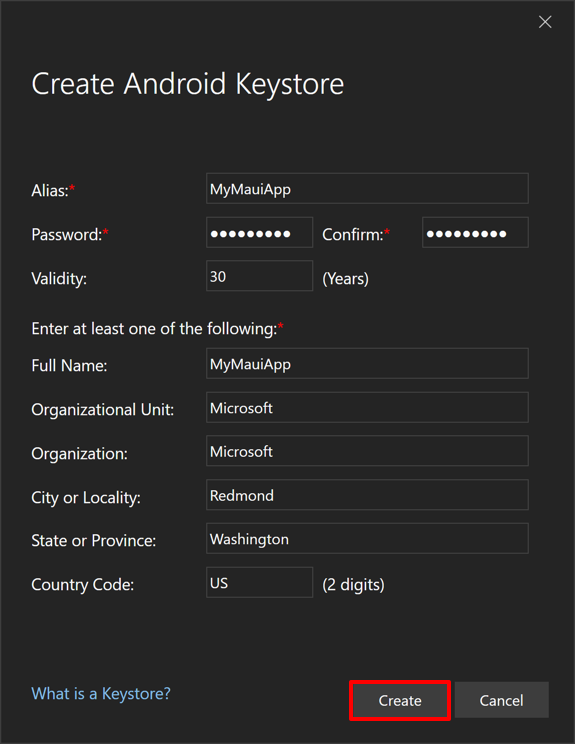
Task: Click the City or Locality label
Action: pos(86,497)
